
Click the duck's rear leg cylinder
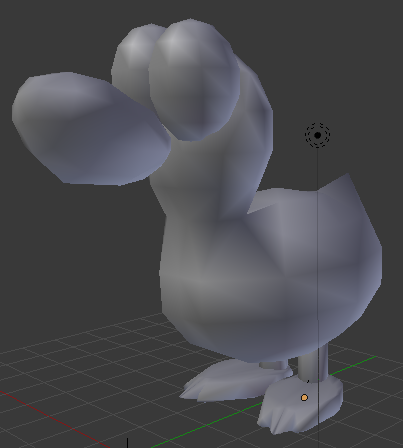tap(273, 365)
